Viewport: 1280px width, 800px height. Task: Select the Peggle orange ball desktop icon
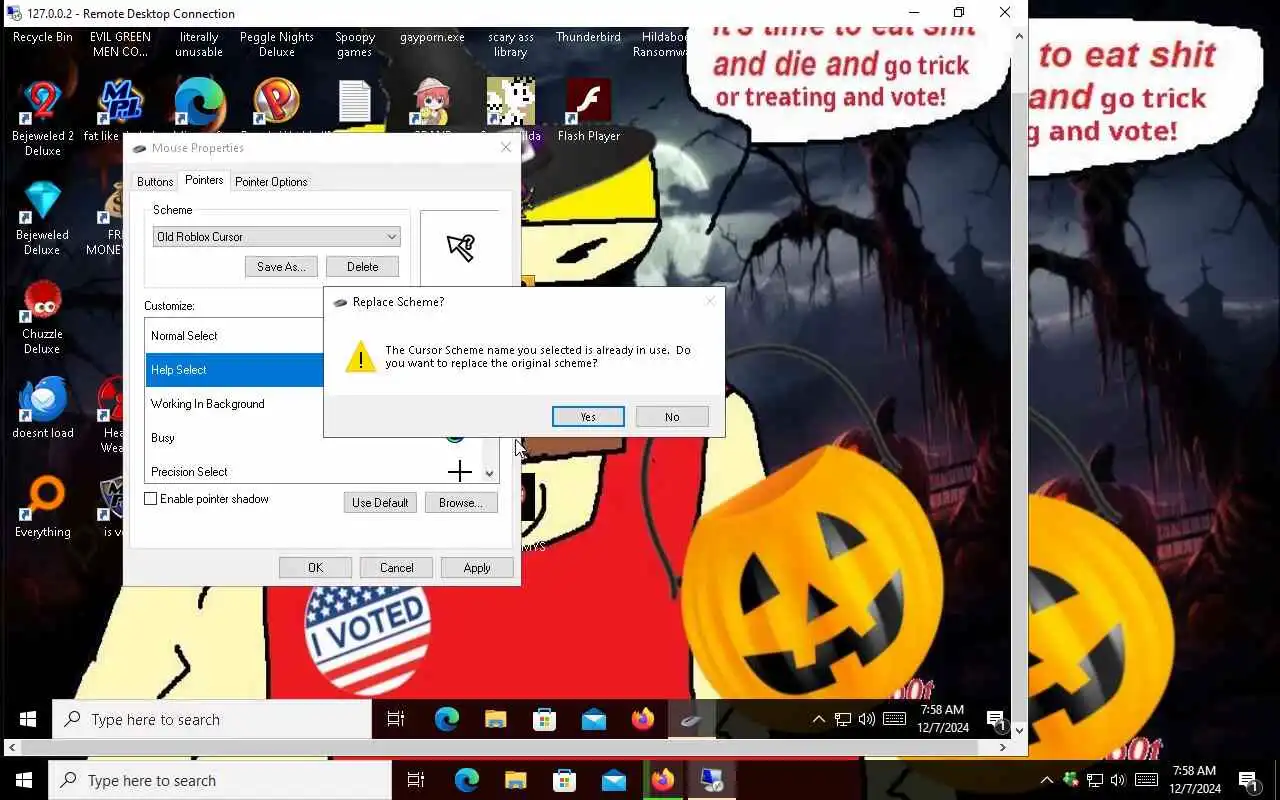pos(277,102)
